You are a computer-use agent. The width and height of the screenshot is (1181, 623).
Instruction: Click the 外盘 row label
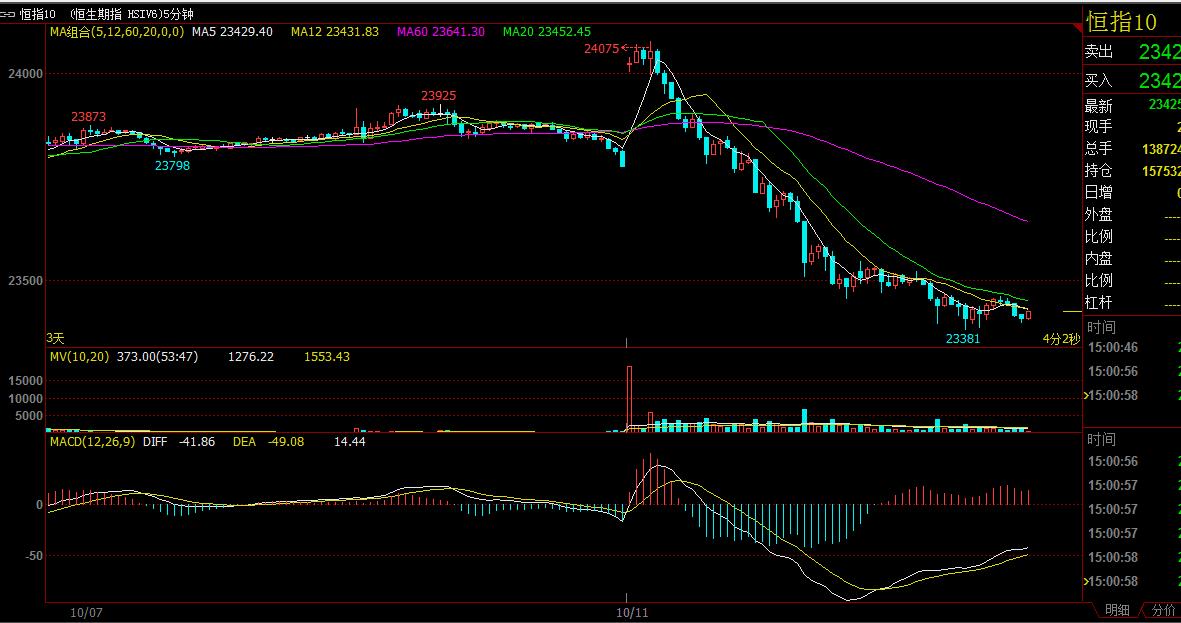coord(1098,215)
